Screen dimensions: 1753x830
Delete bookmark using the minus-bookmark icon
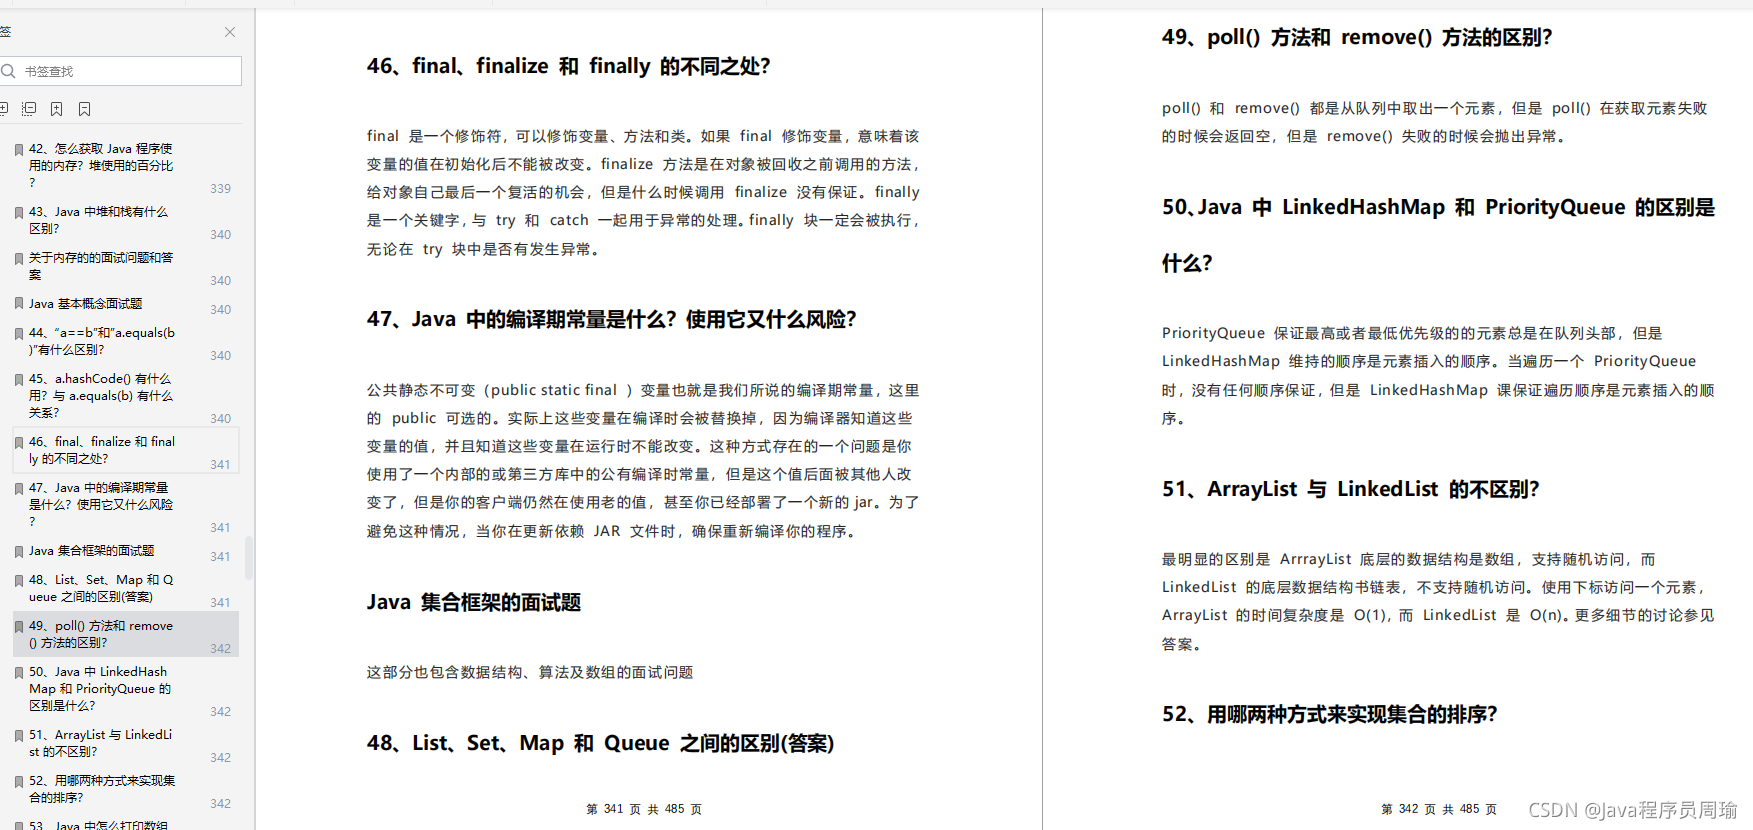click(x=85, y=108)
